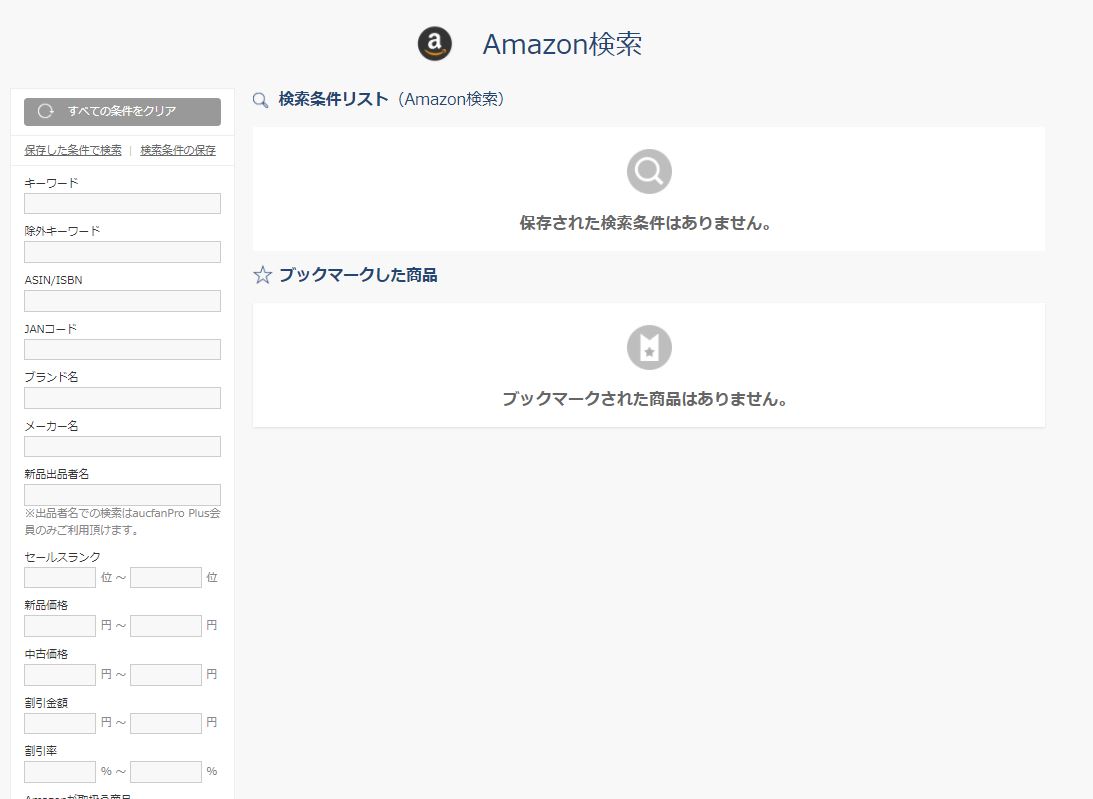Click the 割引金額 minimum amount field
This screenshot has height=799, width=1093.
coord(60,723)
